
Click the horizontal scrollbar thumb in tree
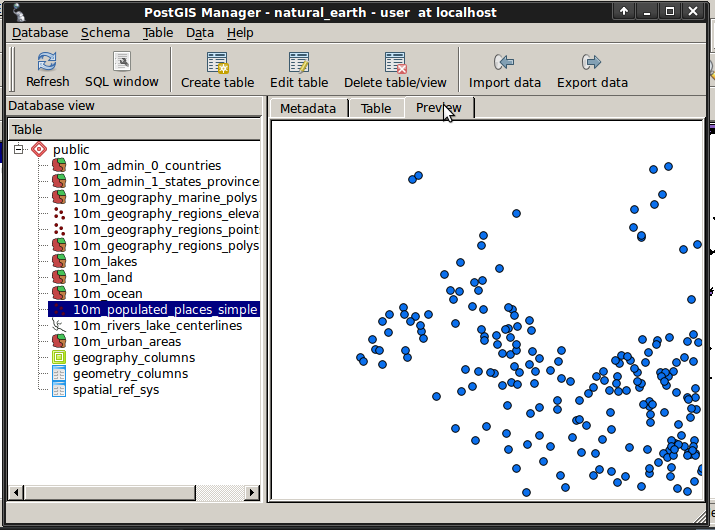click(x=110, y=492)
